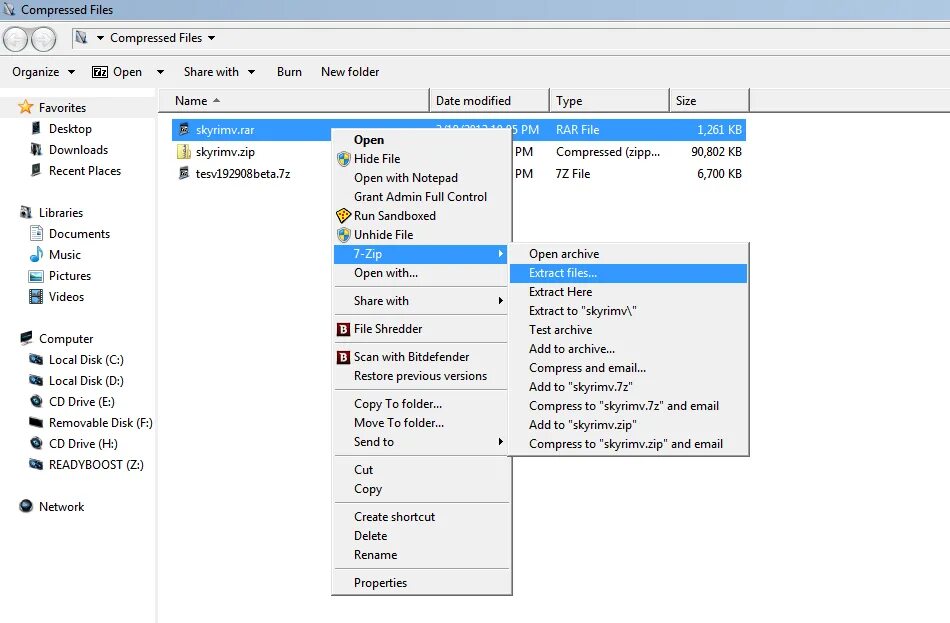950x623 pixels.
Task: Choose Extract to "skyrimv\"
Action: coord(628,311)
